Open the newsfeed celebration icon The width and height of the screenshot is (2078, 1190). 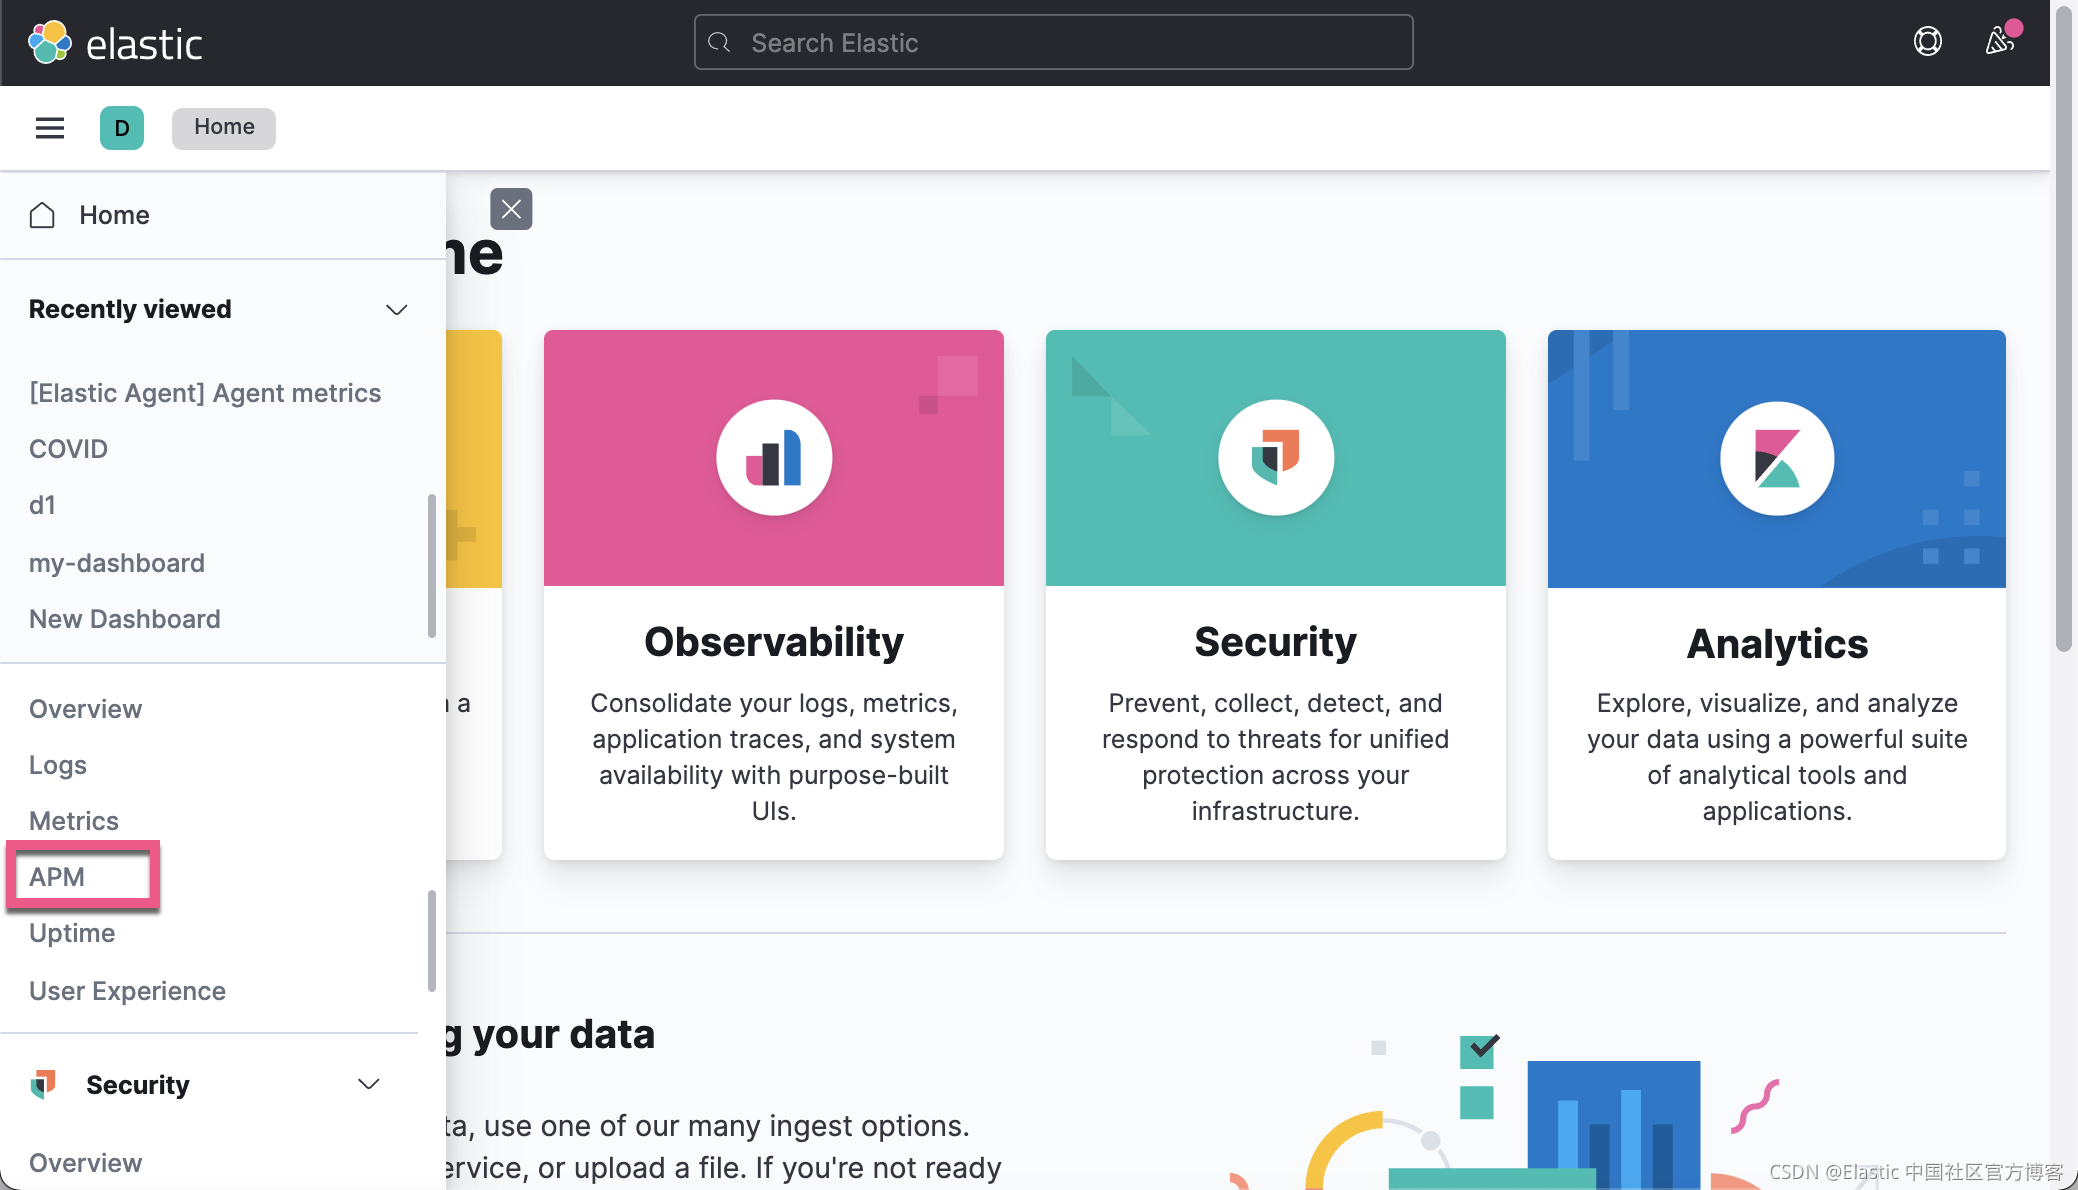1999,41
